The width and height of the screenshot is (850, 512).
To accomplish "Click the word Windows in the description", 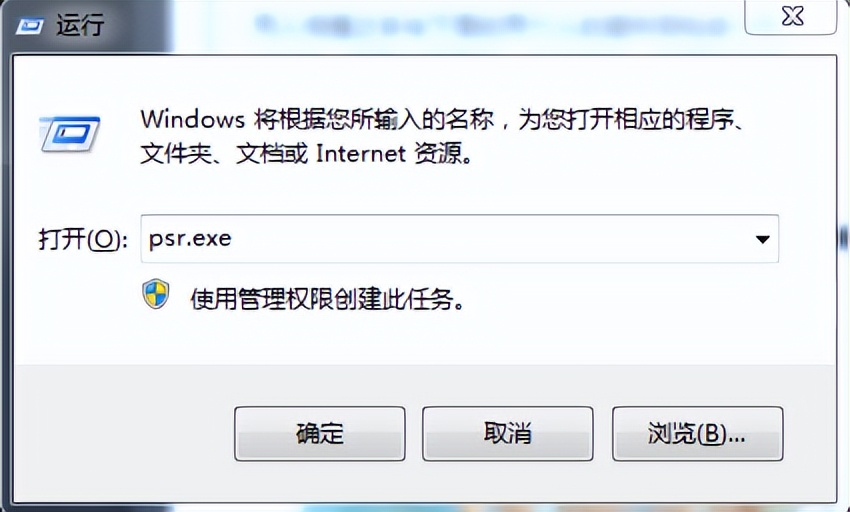I will tap(192, 119).
